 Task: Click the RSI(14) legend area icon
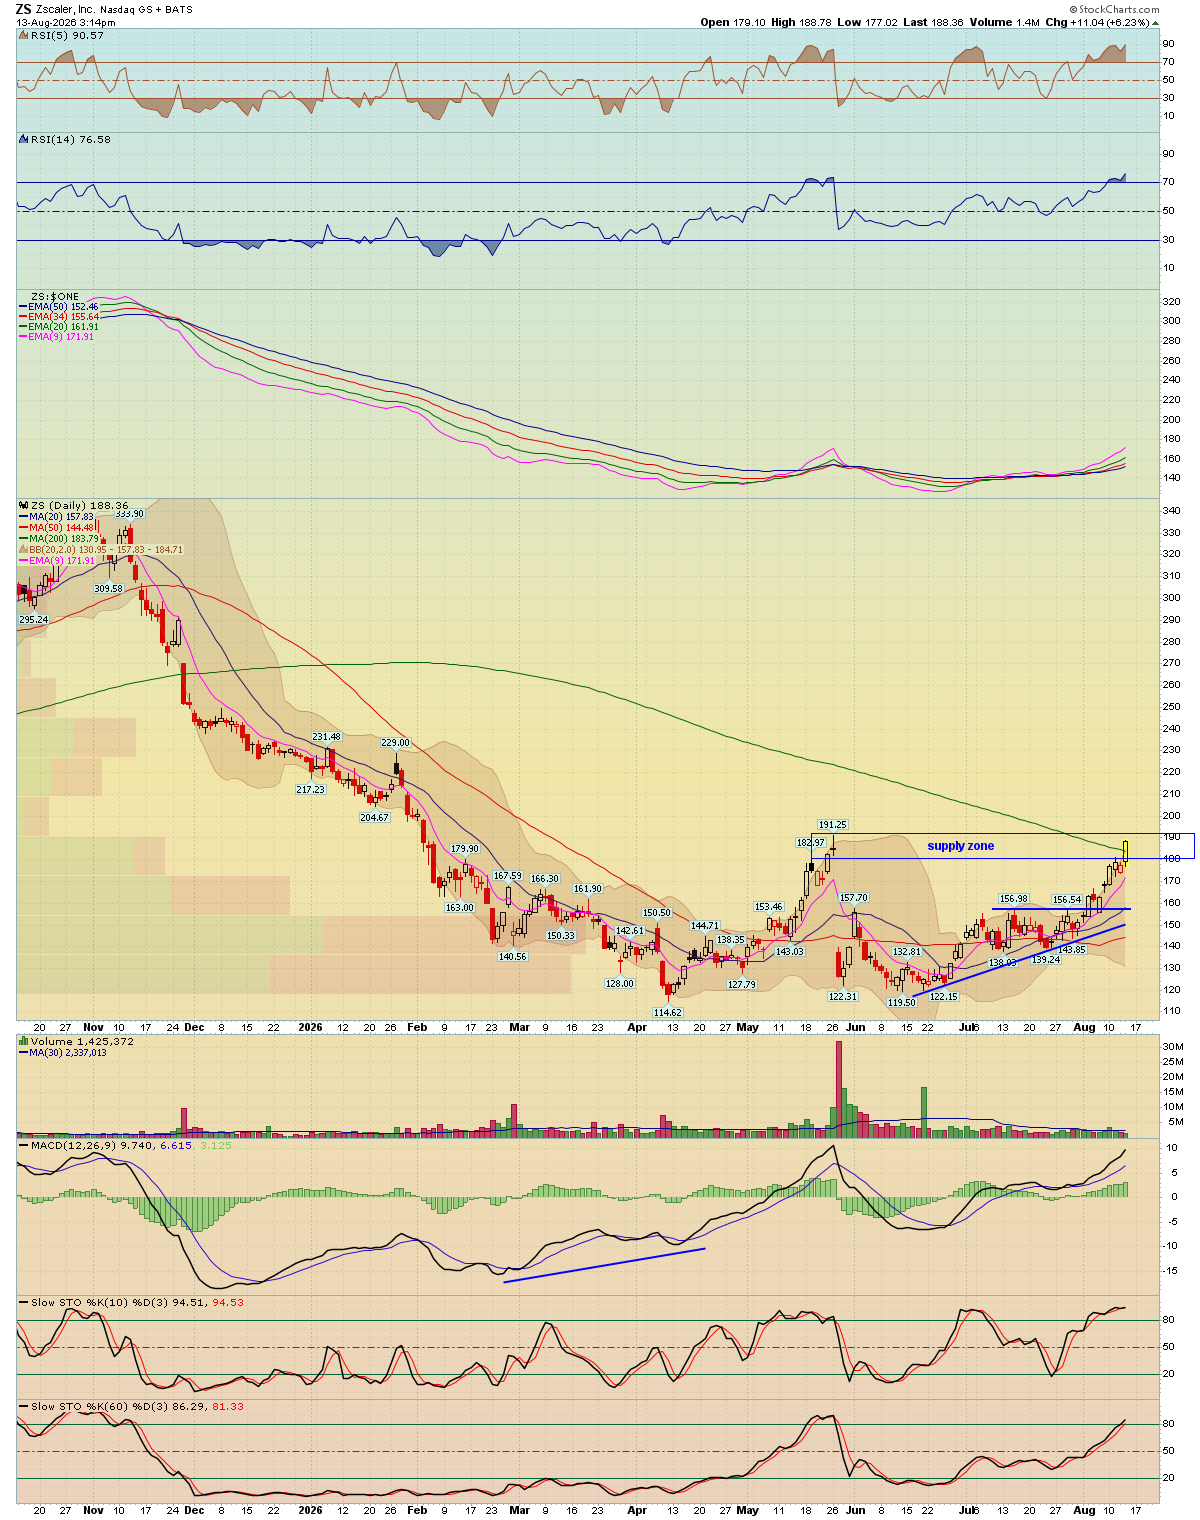[24, 140]
